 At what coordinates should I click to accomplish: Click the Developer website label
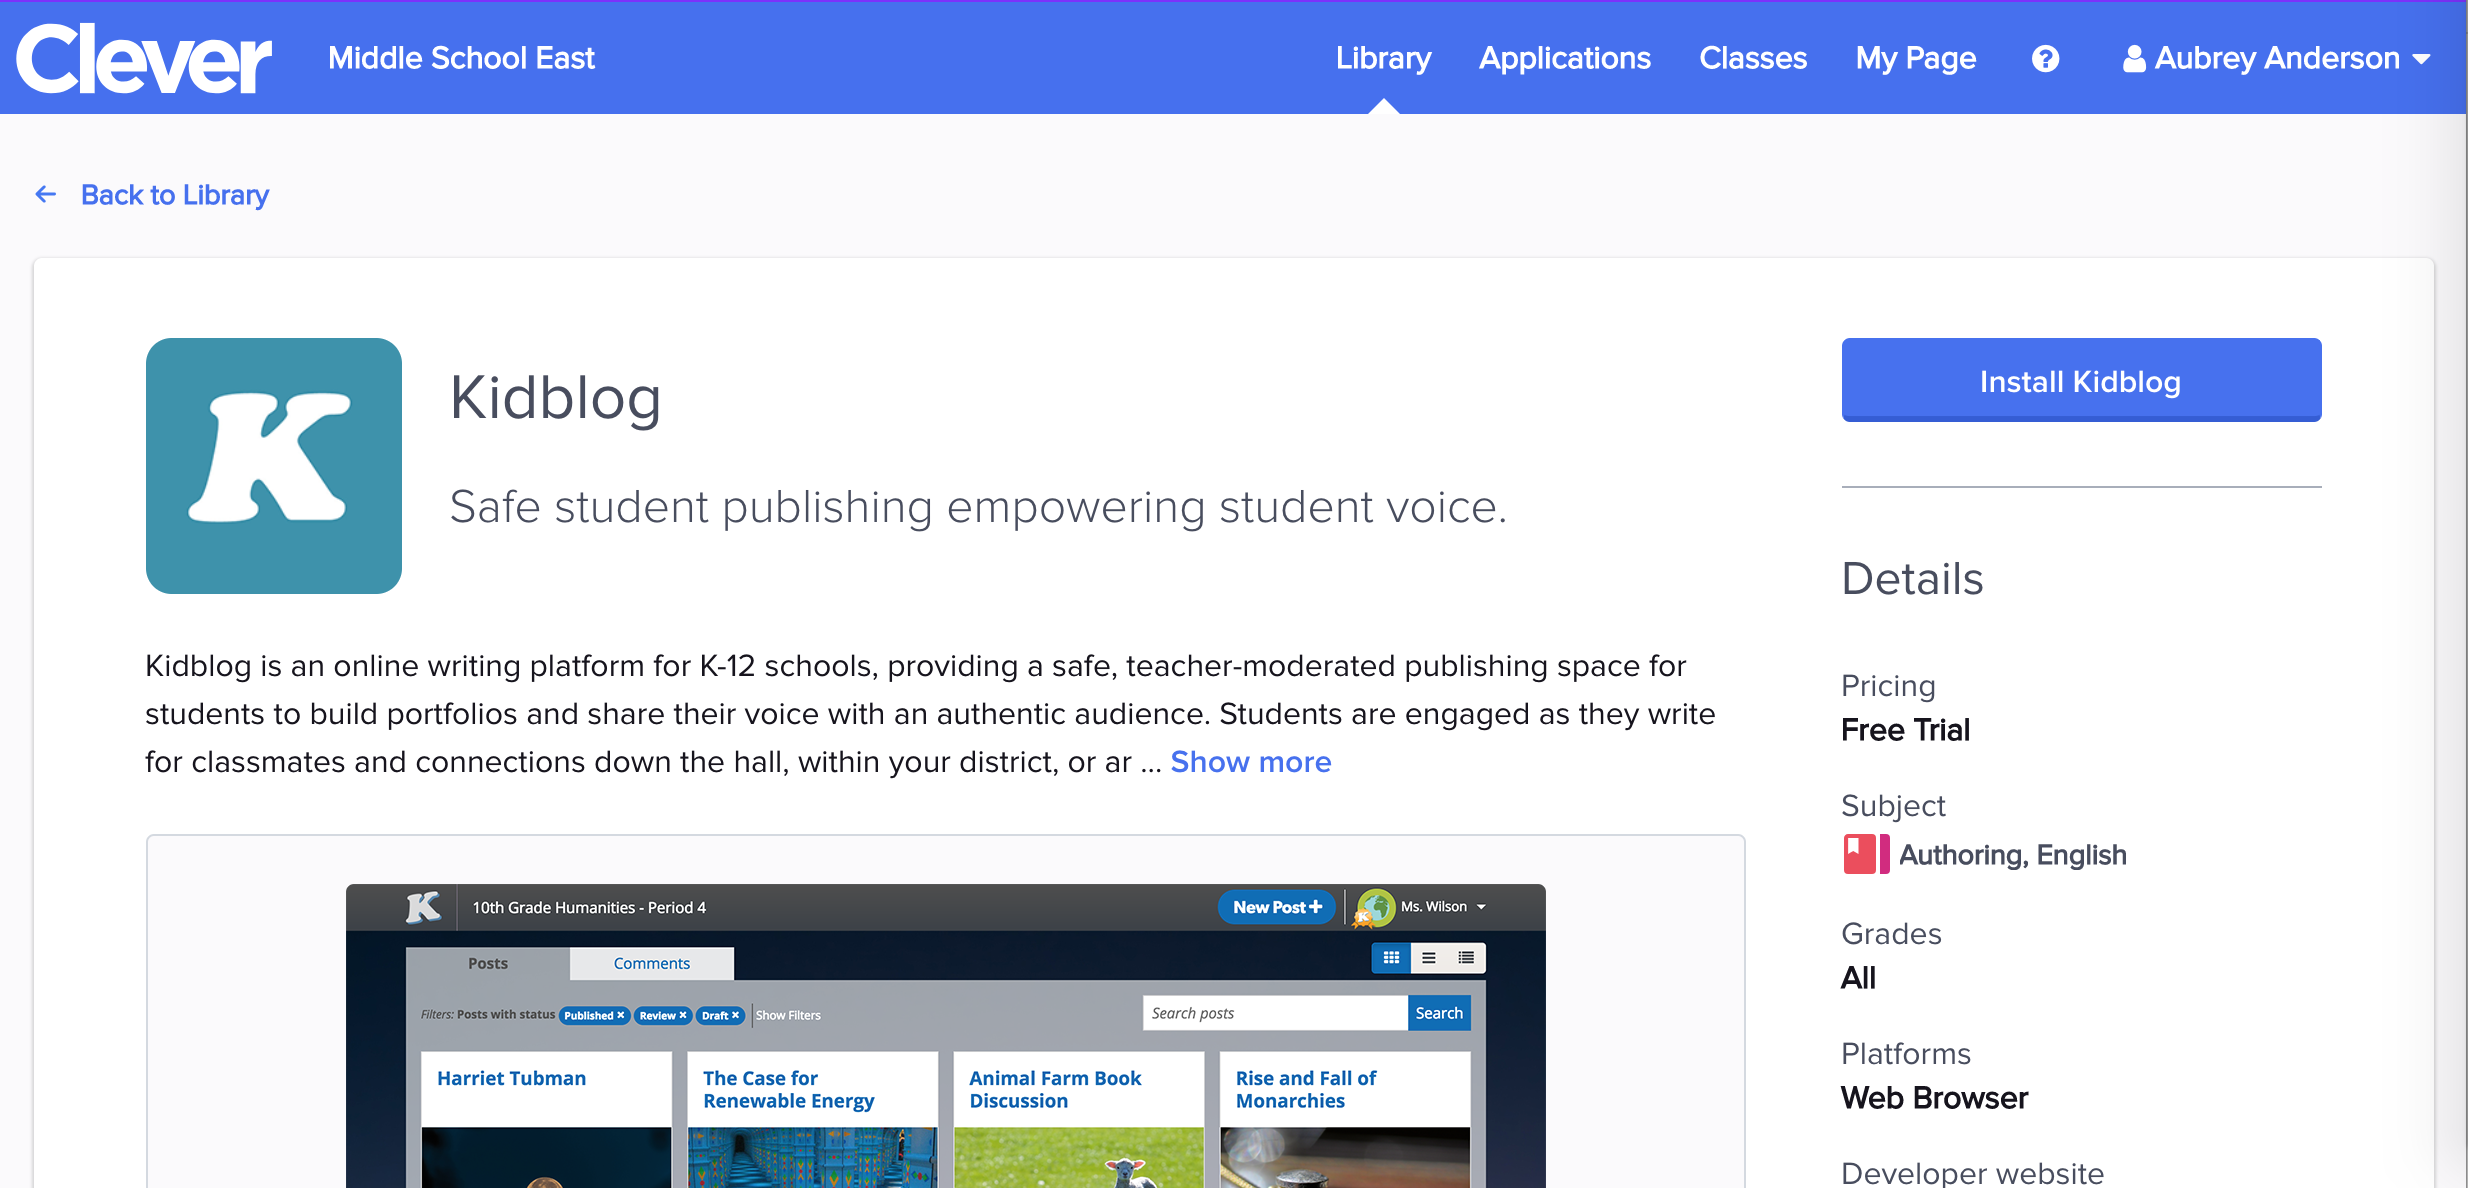tap(1972, 1172)
